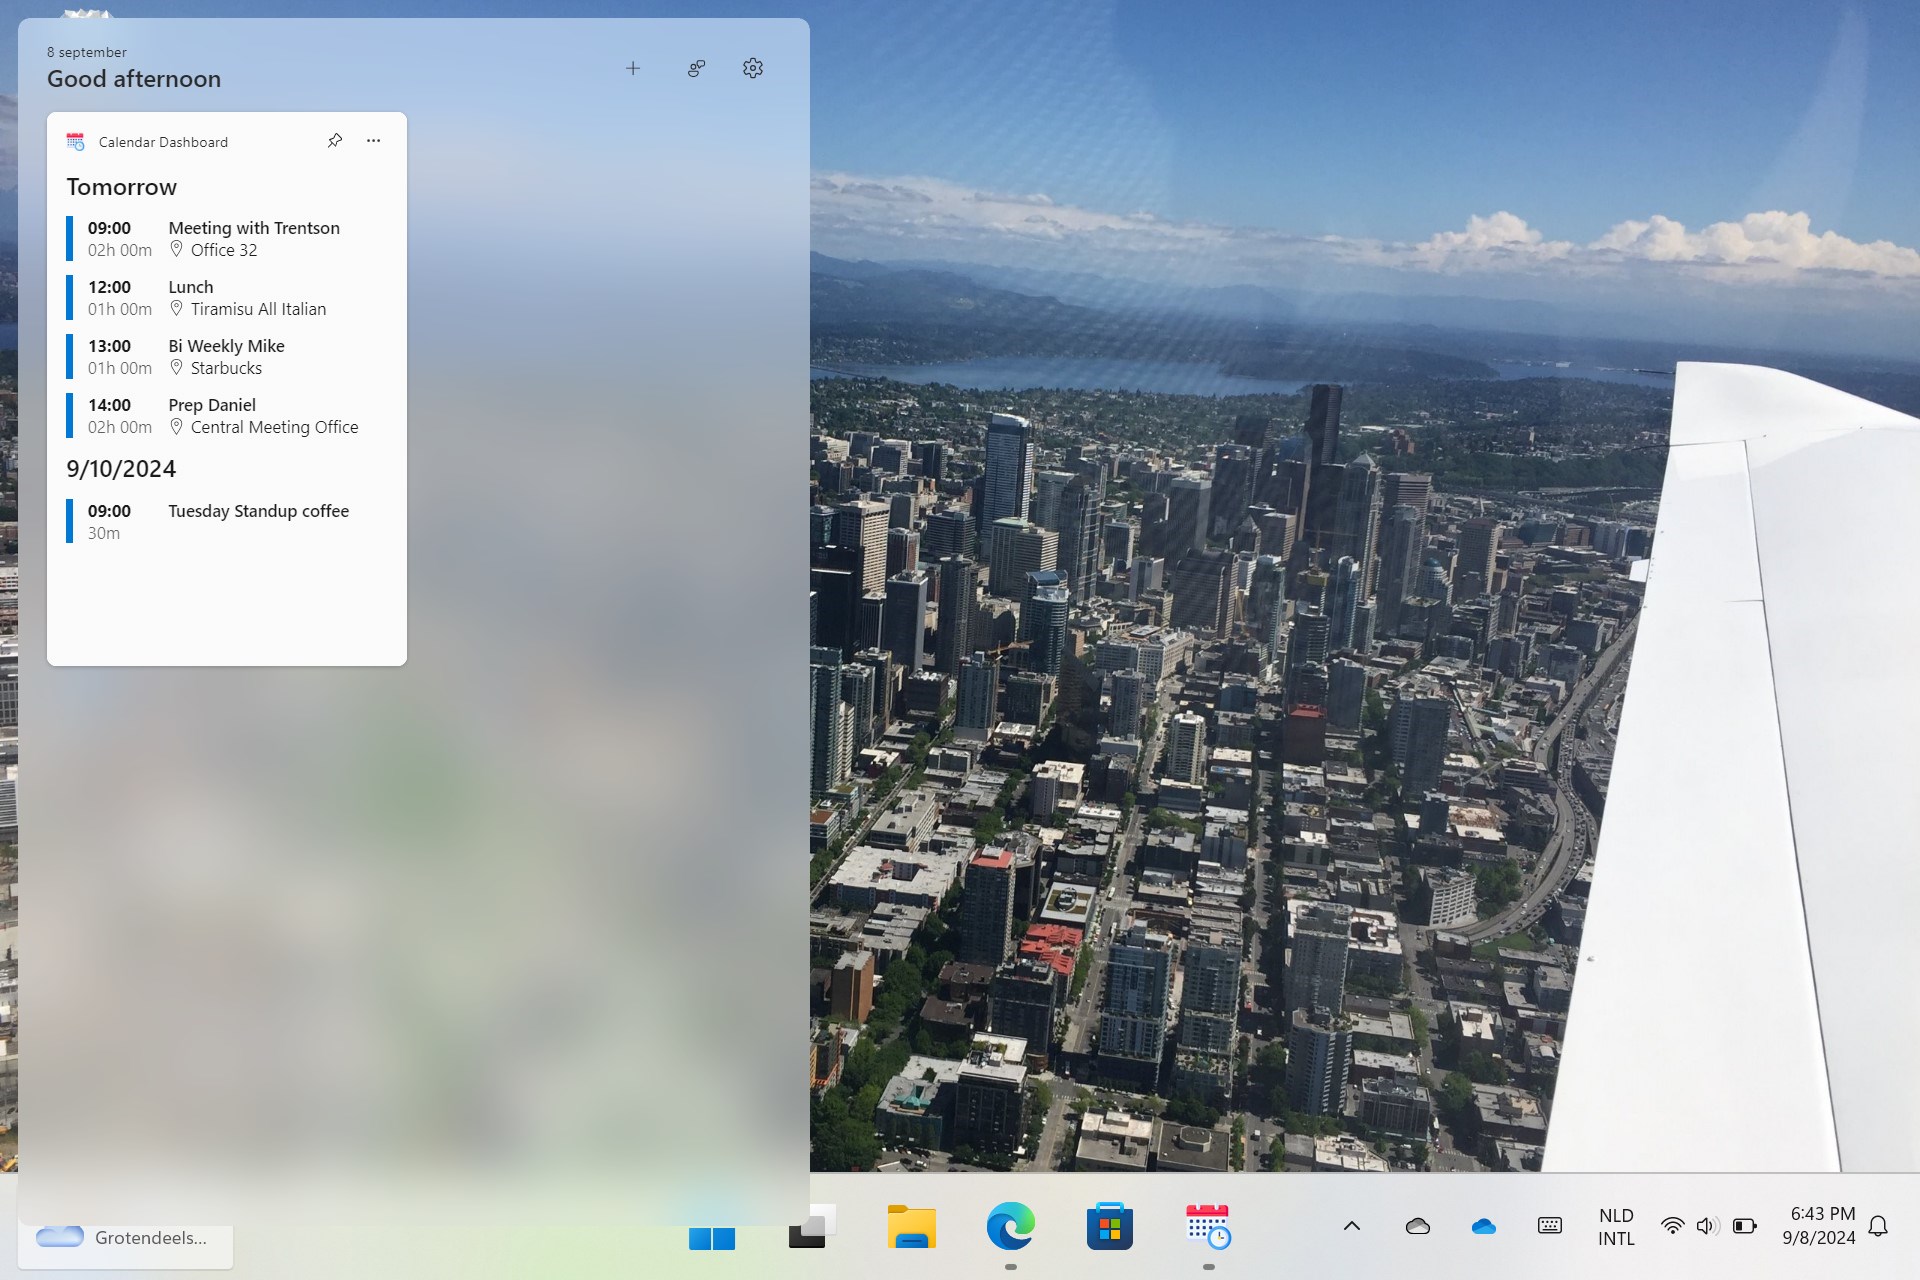Screen dimensions: 1920x1280
Task: Click the weather widget button in taskbar
Action: [x=125, y=1238]
